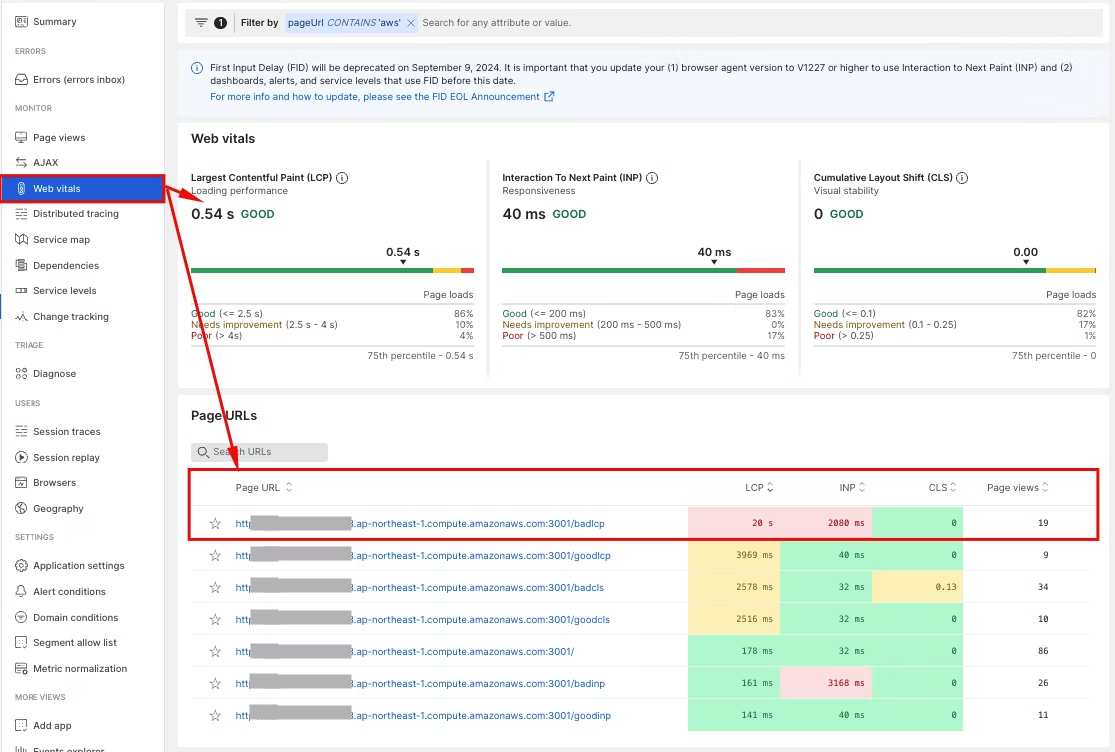This screenshot has width=1115, height=752.
Task: Star the /badcls page URL row
Action: [215, 588]
